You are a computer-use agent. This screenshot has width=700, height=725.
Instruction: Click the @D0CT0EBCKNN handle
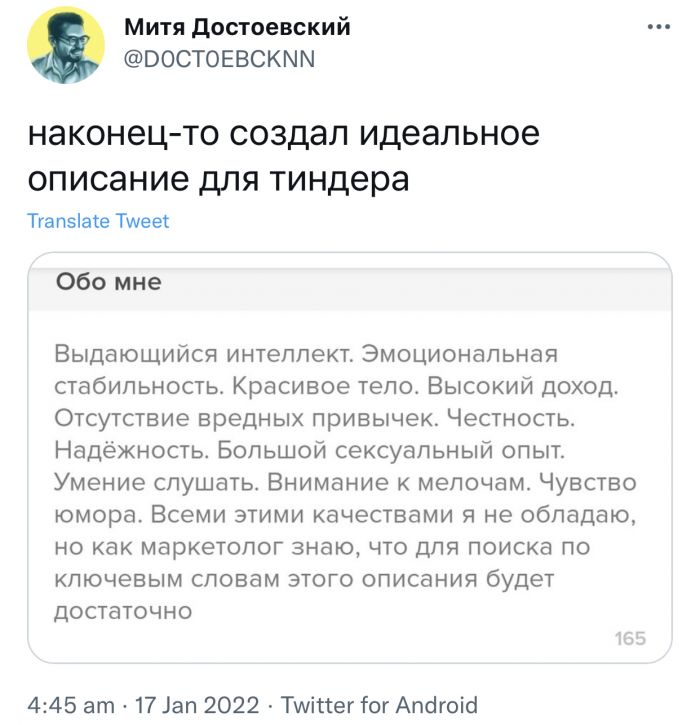click(219, 59)
